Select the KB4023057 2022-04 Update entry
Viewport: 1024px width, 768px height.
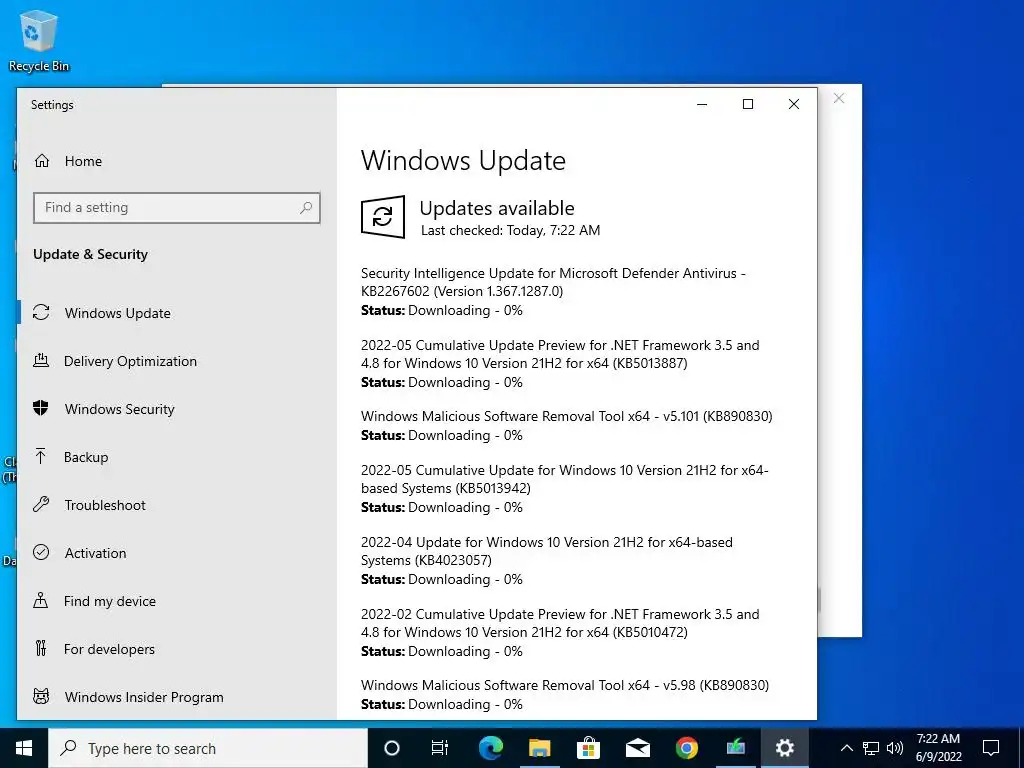click(x=547, y=560)
